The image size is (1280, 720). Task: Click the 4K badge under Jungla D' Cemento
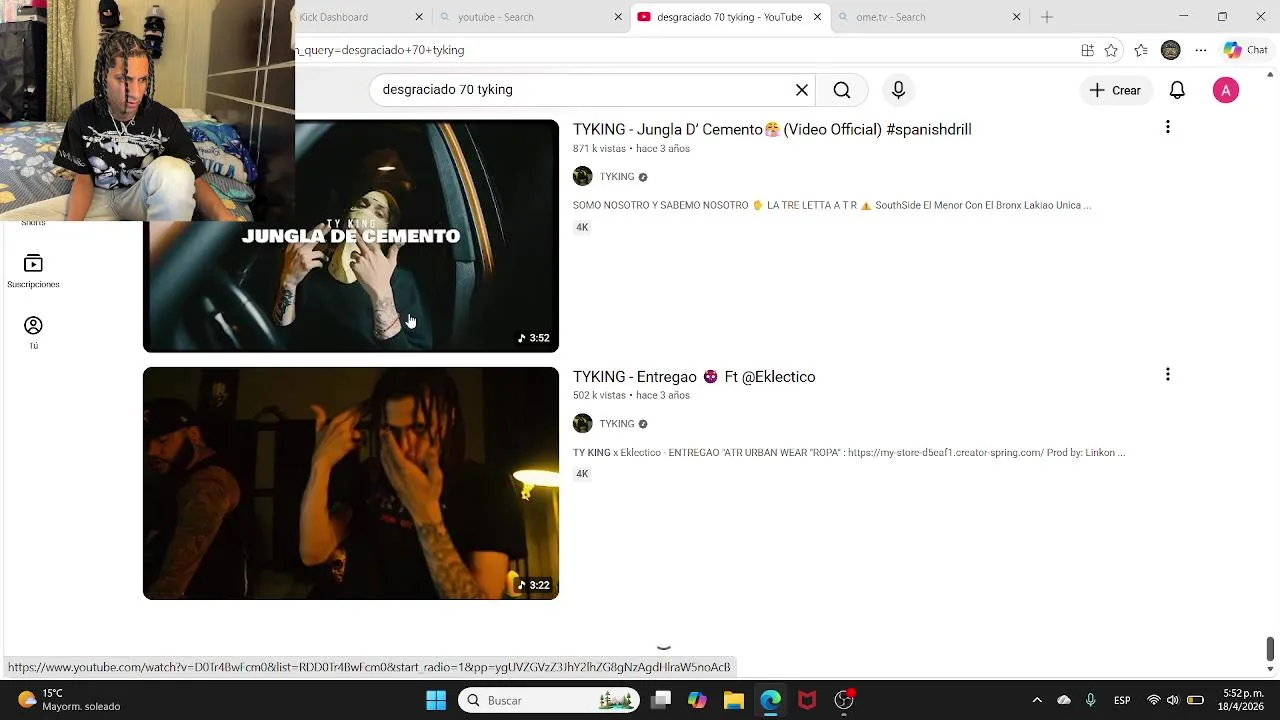pos(582,227)
